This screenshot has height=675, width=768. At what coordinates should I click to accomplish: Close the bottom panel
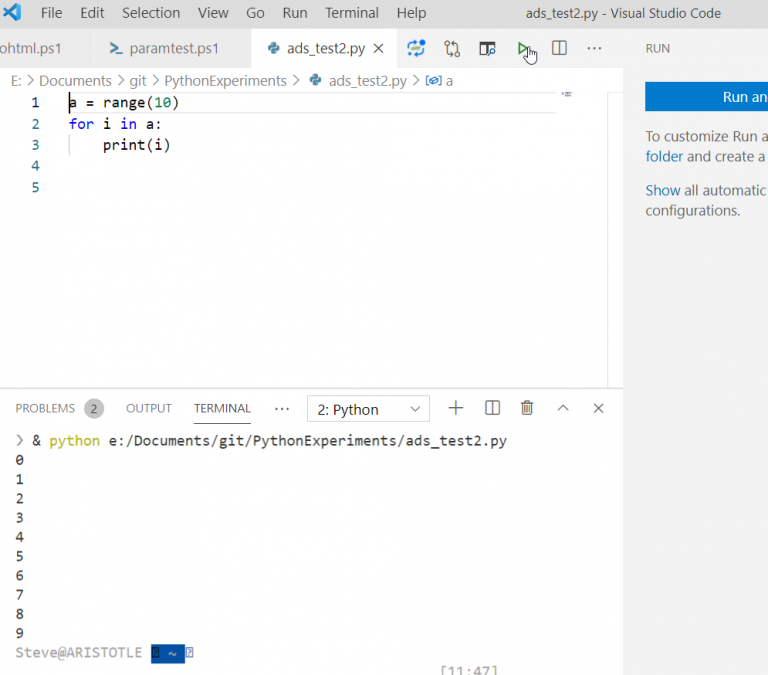click(599, 408)
